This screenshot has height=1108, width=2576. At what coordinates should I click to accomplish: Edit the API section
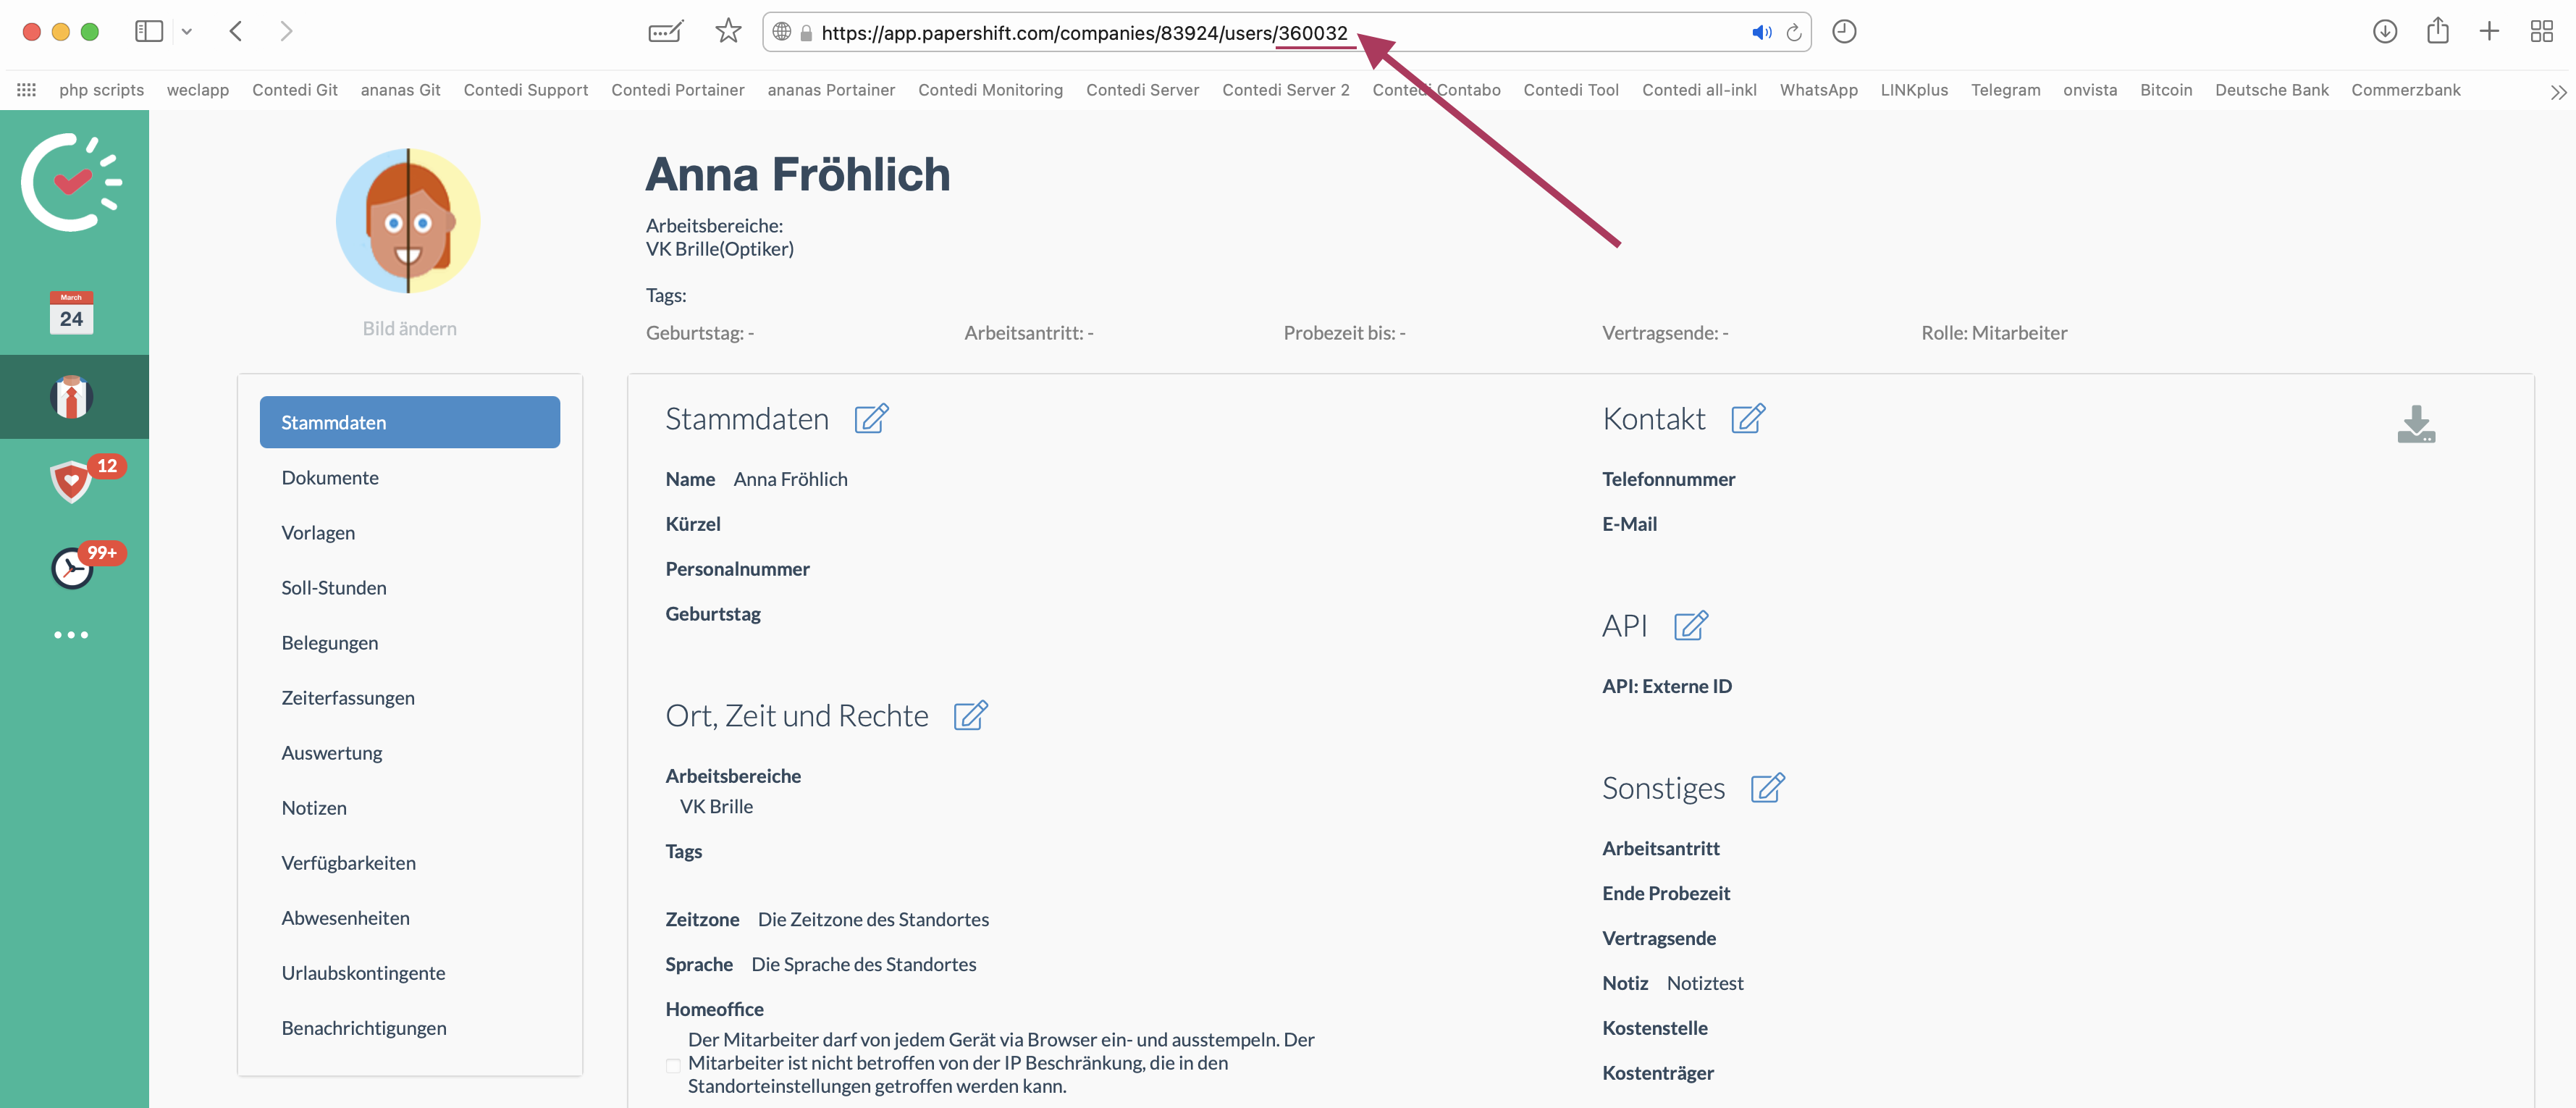pos(1691,626)
